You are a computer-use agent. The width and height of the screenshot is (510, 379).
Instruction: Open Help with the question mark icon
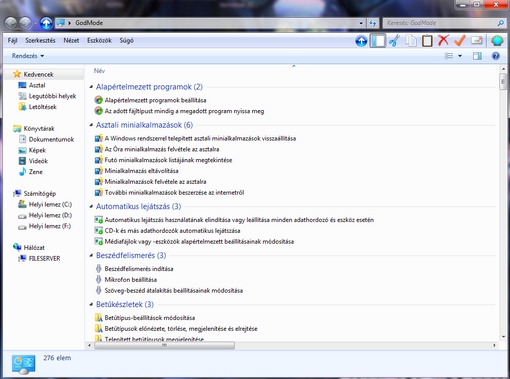click(496, 56)
